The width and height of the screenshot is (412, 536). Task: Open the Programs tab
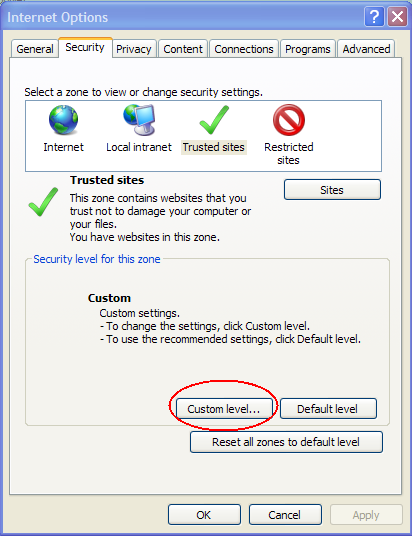coord(308,49)
